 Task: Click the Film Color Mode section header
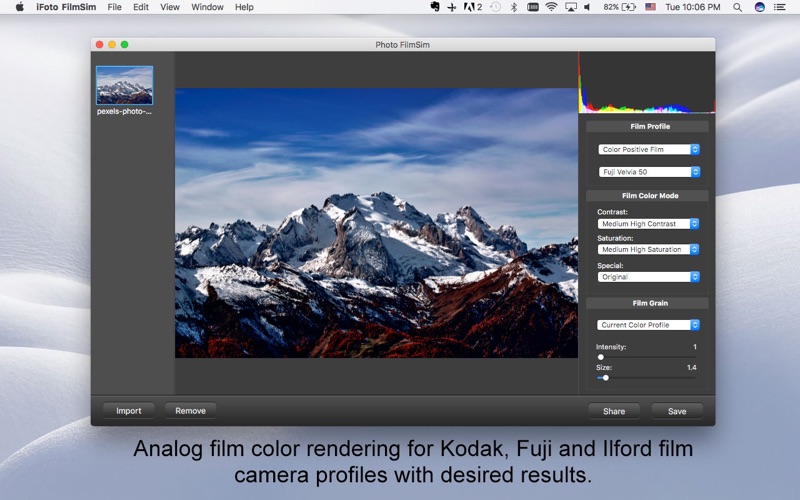point(647,196)
